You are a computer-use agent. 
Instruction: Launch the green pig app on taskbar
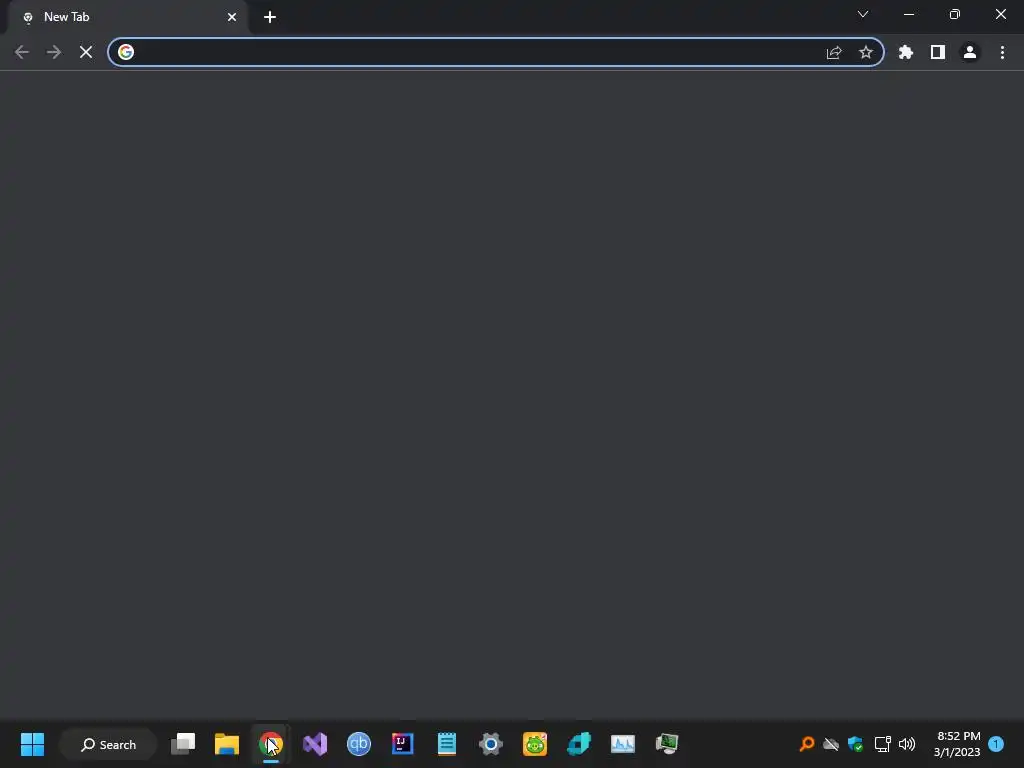(x=534, y=744)
